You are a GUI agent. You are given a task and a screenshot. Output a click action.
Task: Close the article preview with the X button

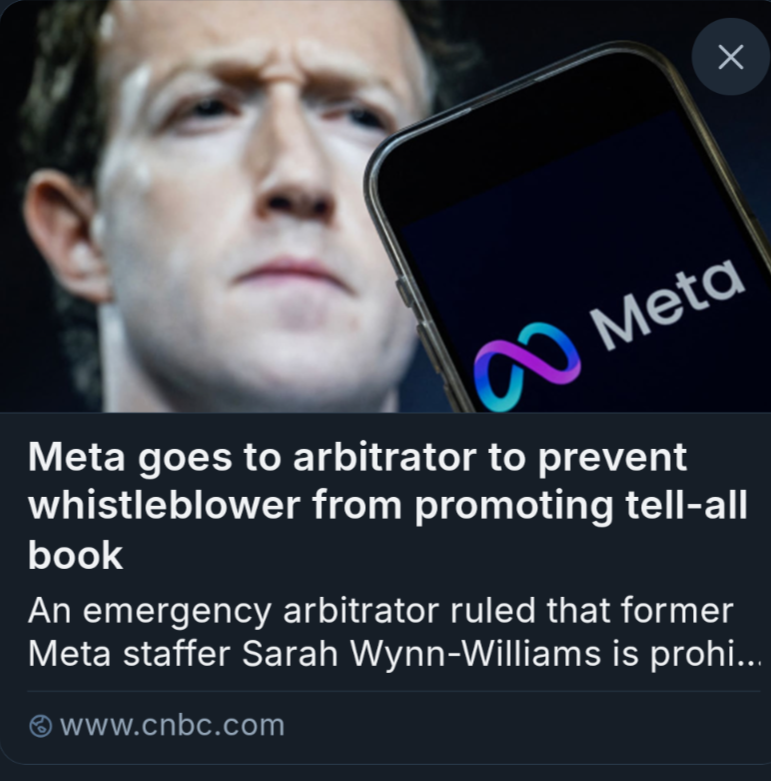click(730, 57)
